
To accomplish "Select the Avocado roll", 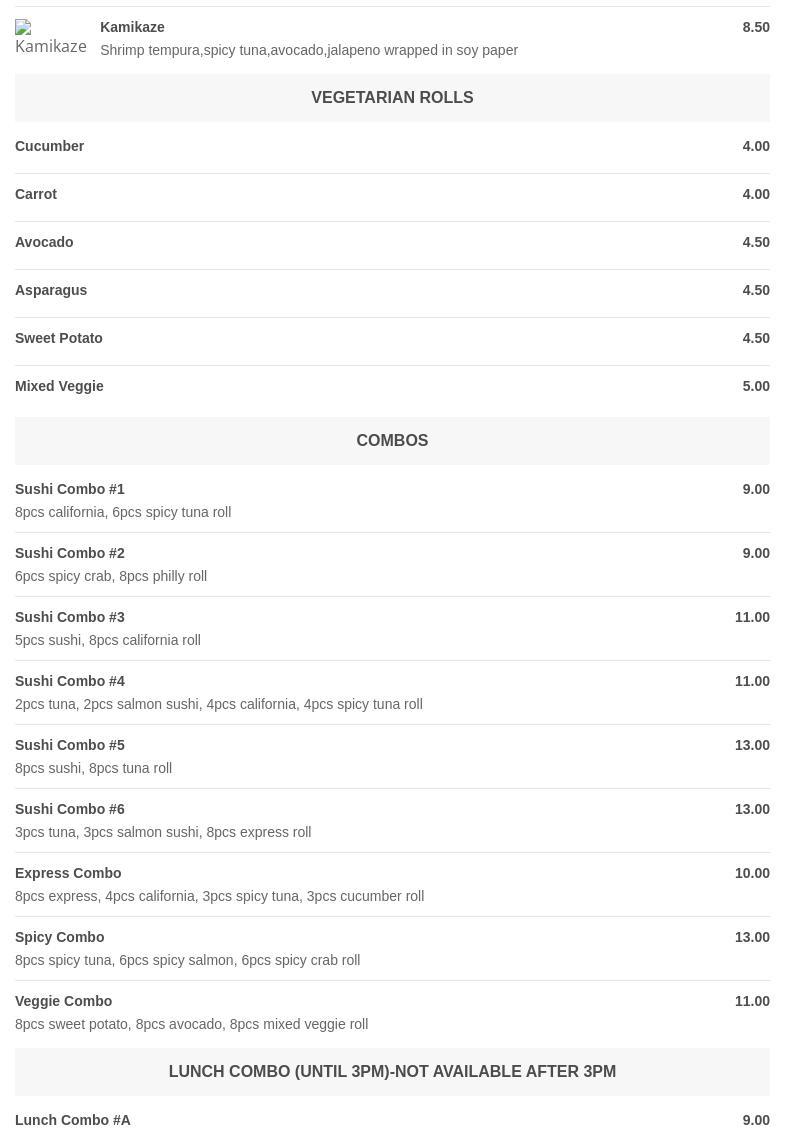I will [x=44, y=242].
